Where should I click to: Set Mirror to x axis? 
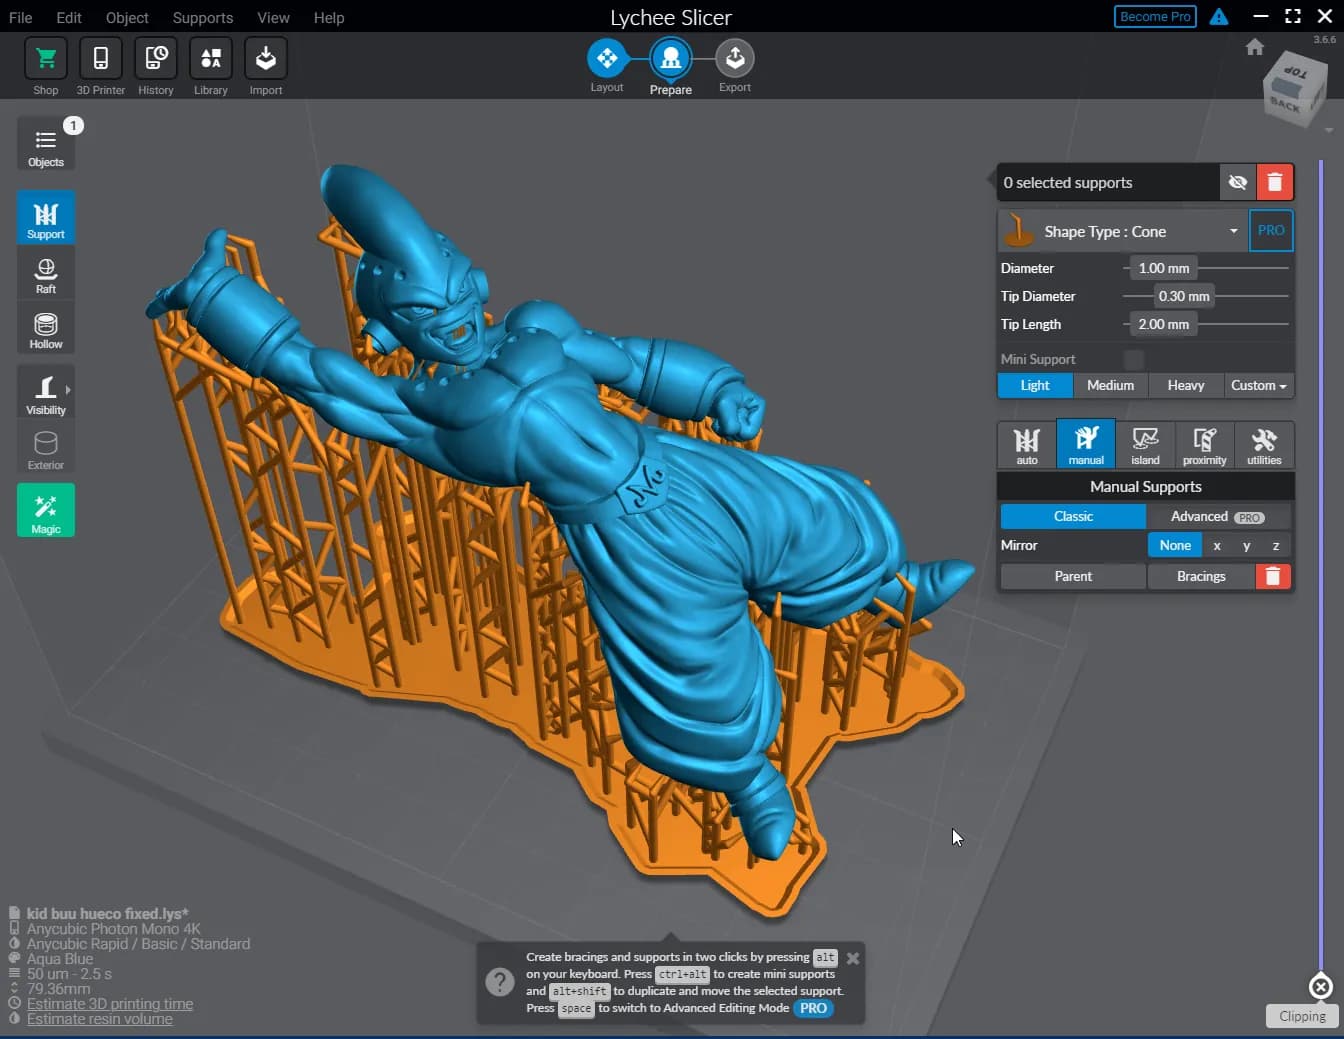click(x=1217, y=545)
